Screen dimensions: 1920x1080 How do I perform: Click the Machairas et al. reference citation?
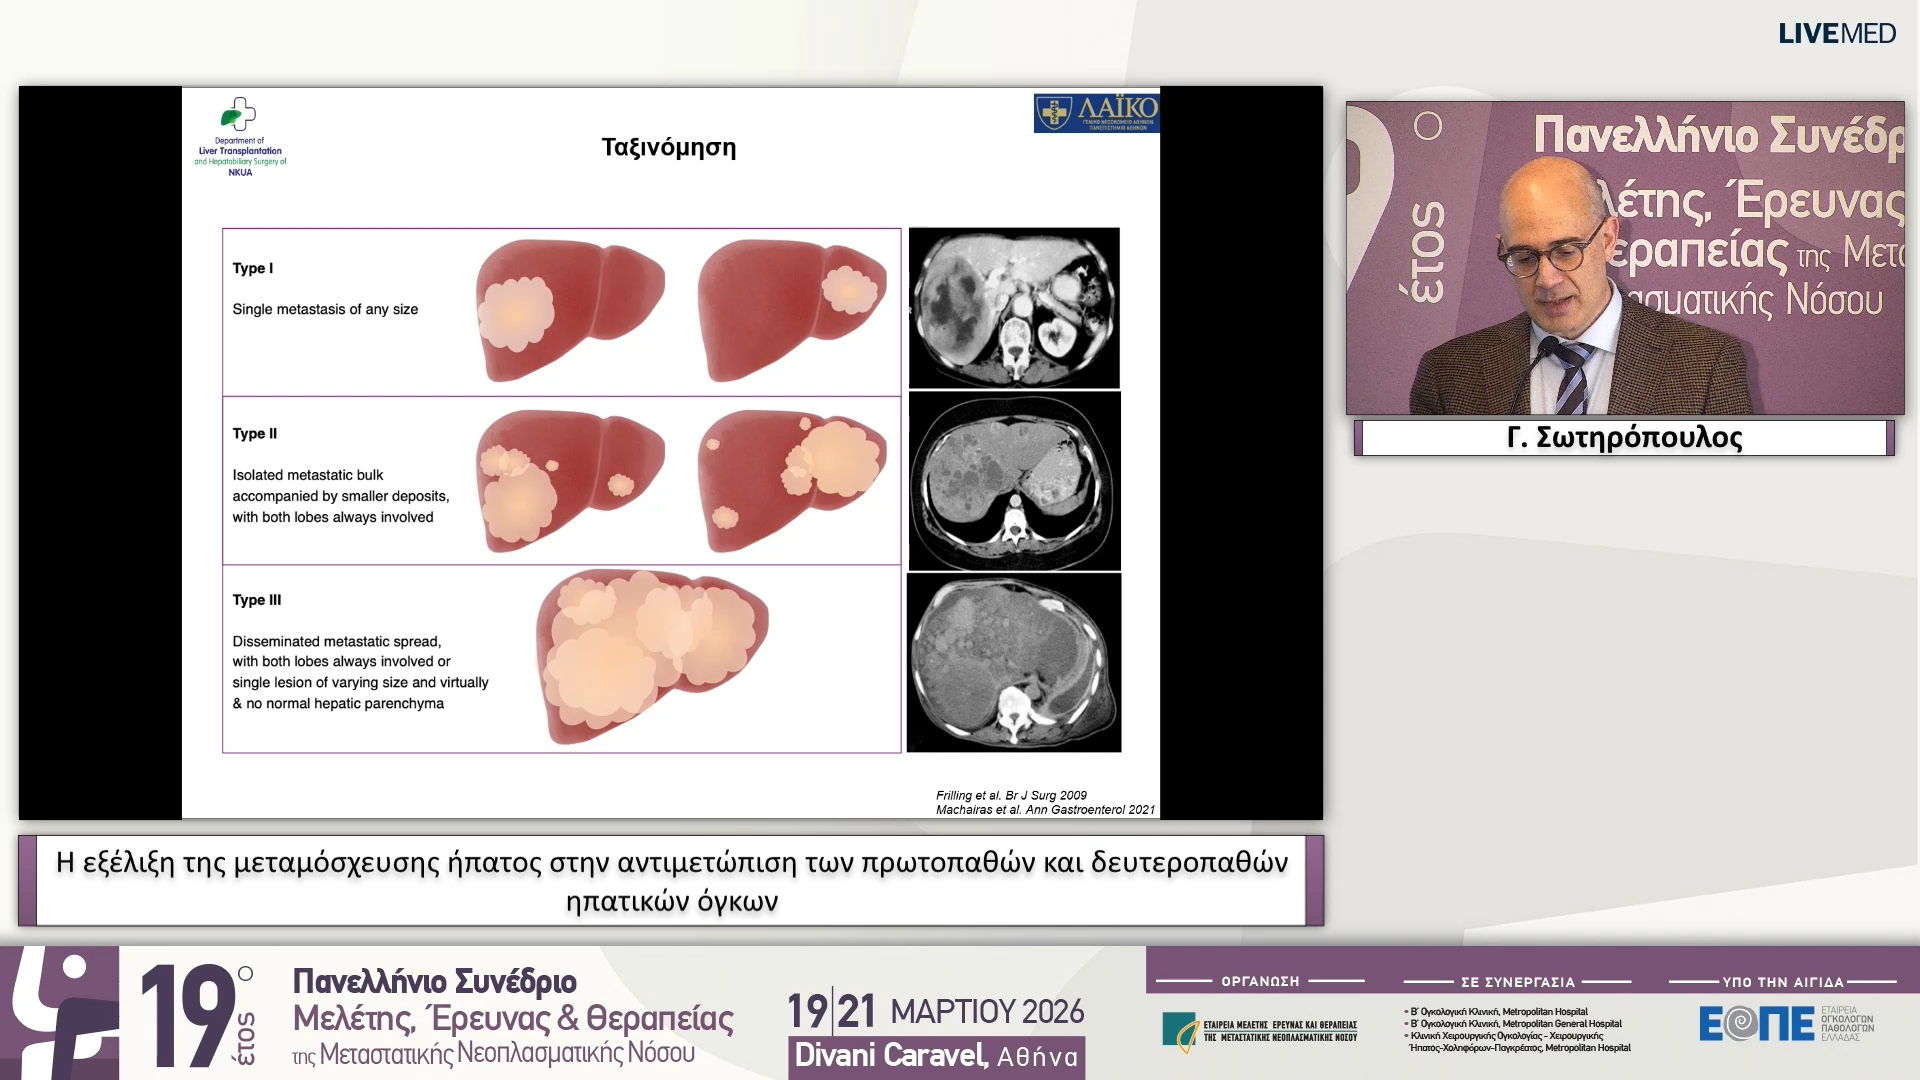pyautogui.click(x=1045, y=810)
